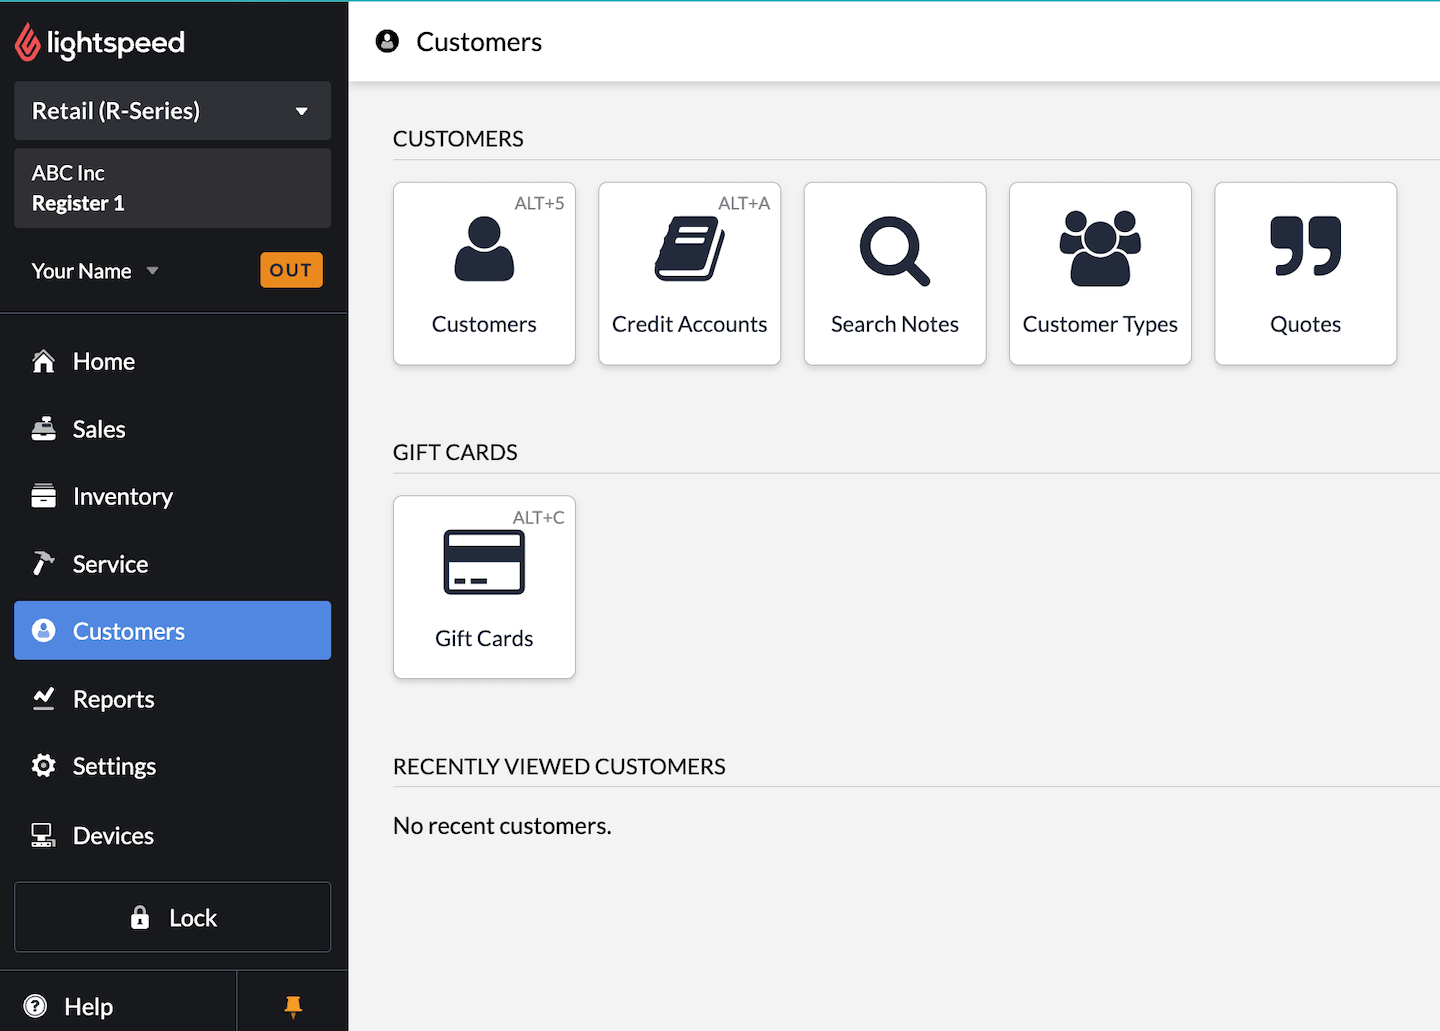Open Customer Types group icon tile

pyautogui.click(x=1100, y=273)
